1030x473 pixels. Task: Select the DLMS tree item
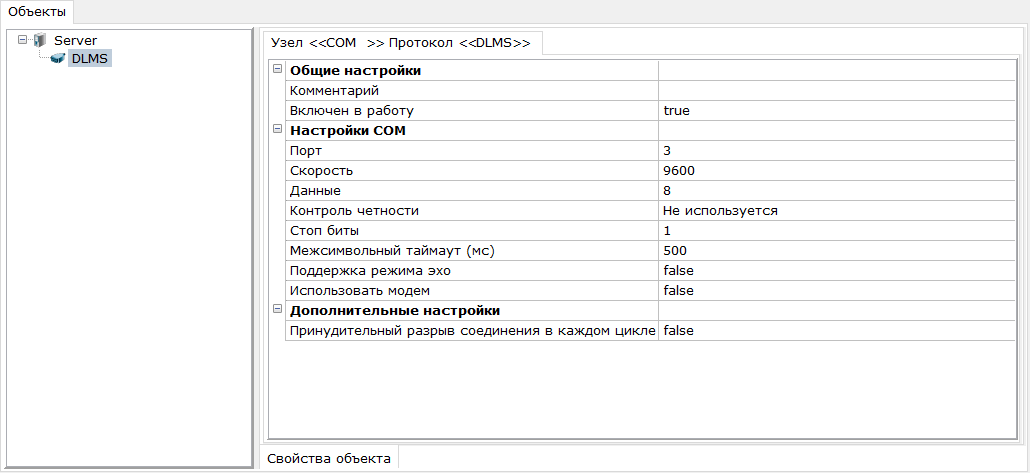point(90,58)
